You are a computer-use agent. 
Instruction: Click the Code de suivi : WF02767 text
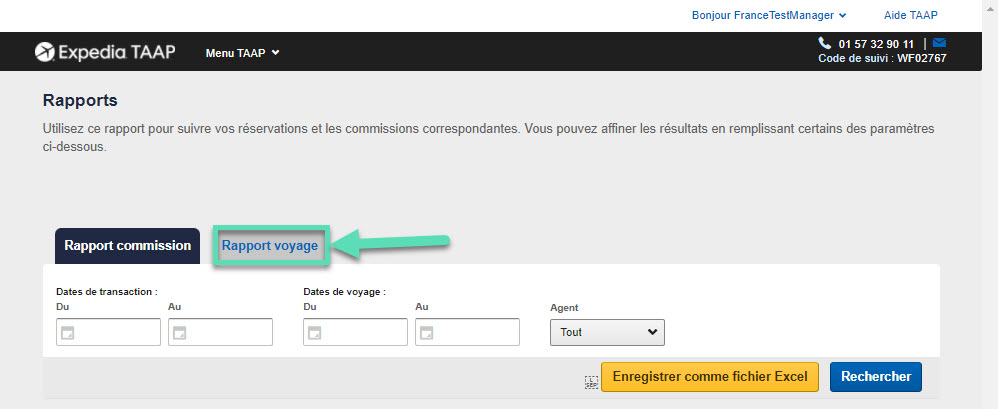(x=882, y=58)
